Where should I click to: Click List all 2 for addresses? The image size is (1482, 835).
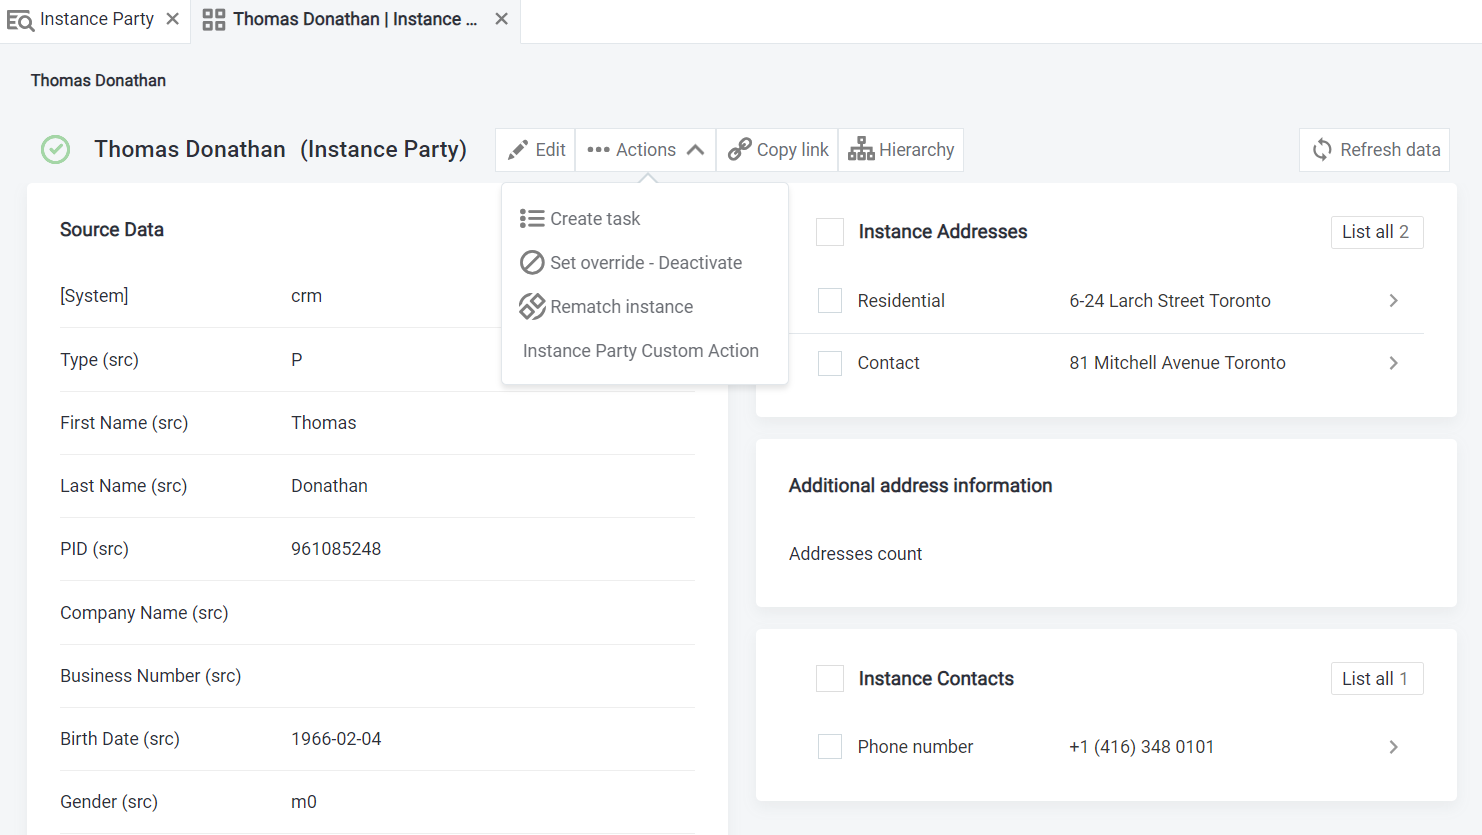coord(1376,232)
